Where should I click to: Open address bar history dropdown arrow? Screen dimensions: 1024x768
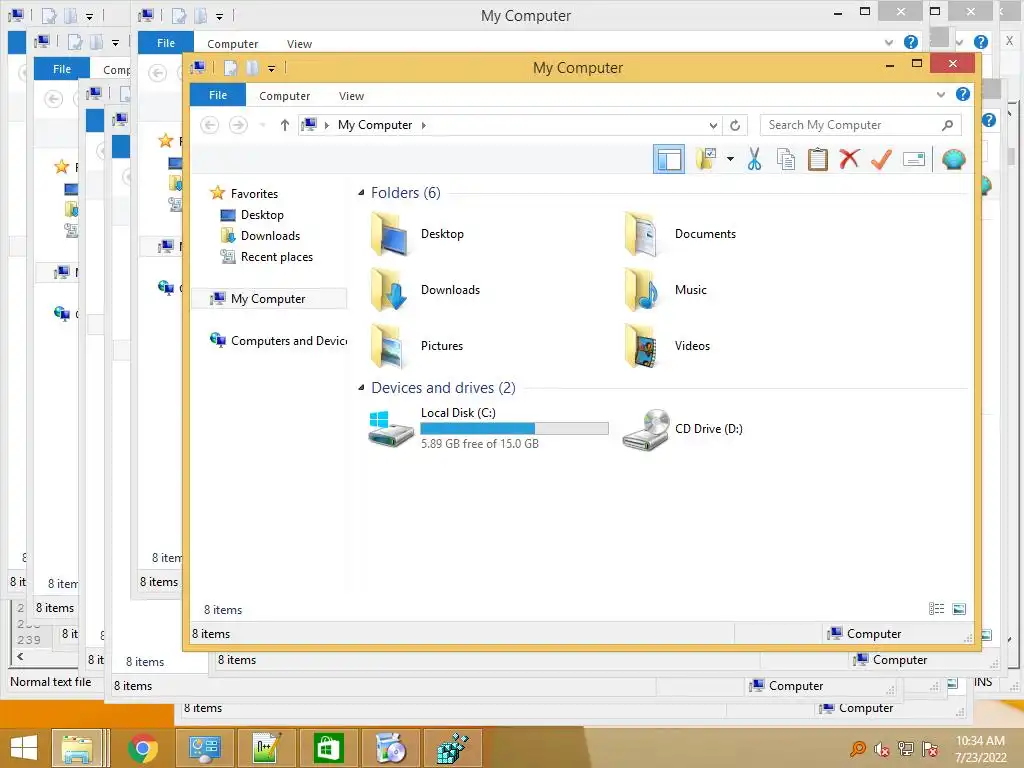coord(713,125)
